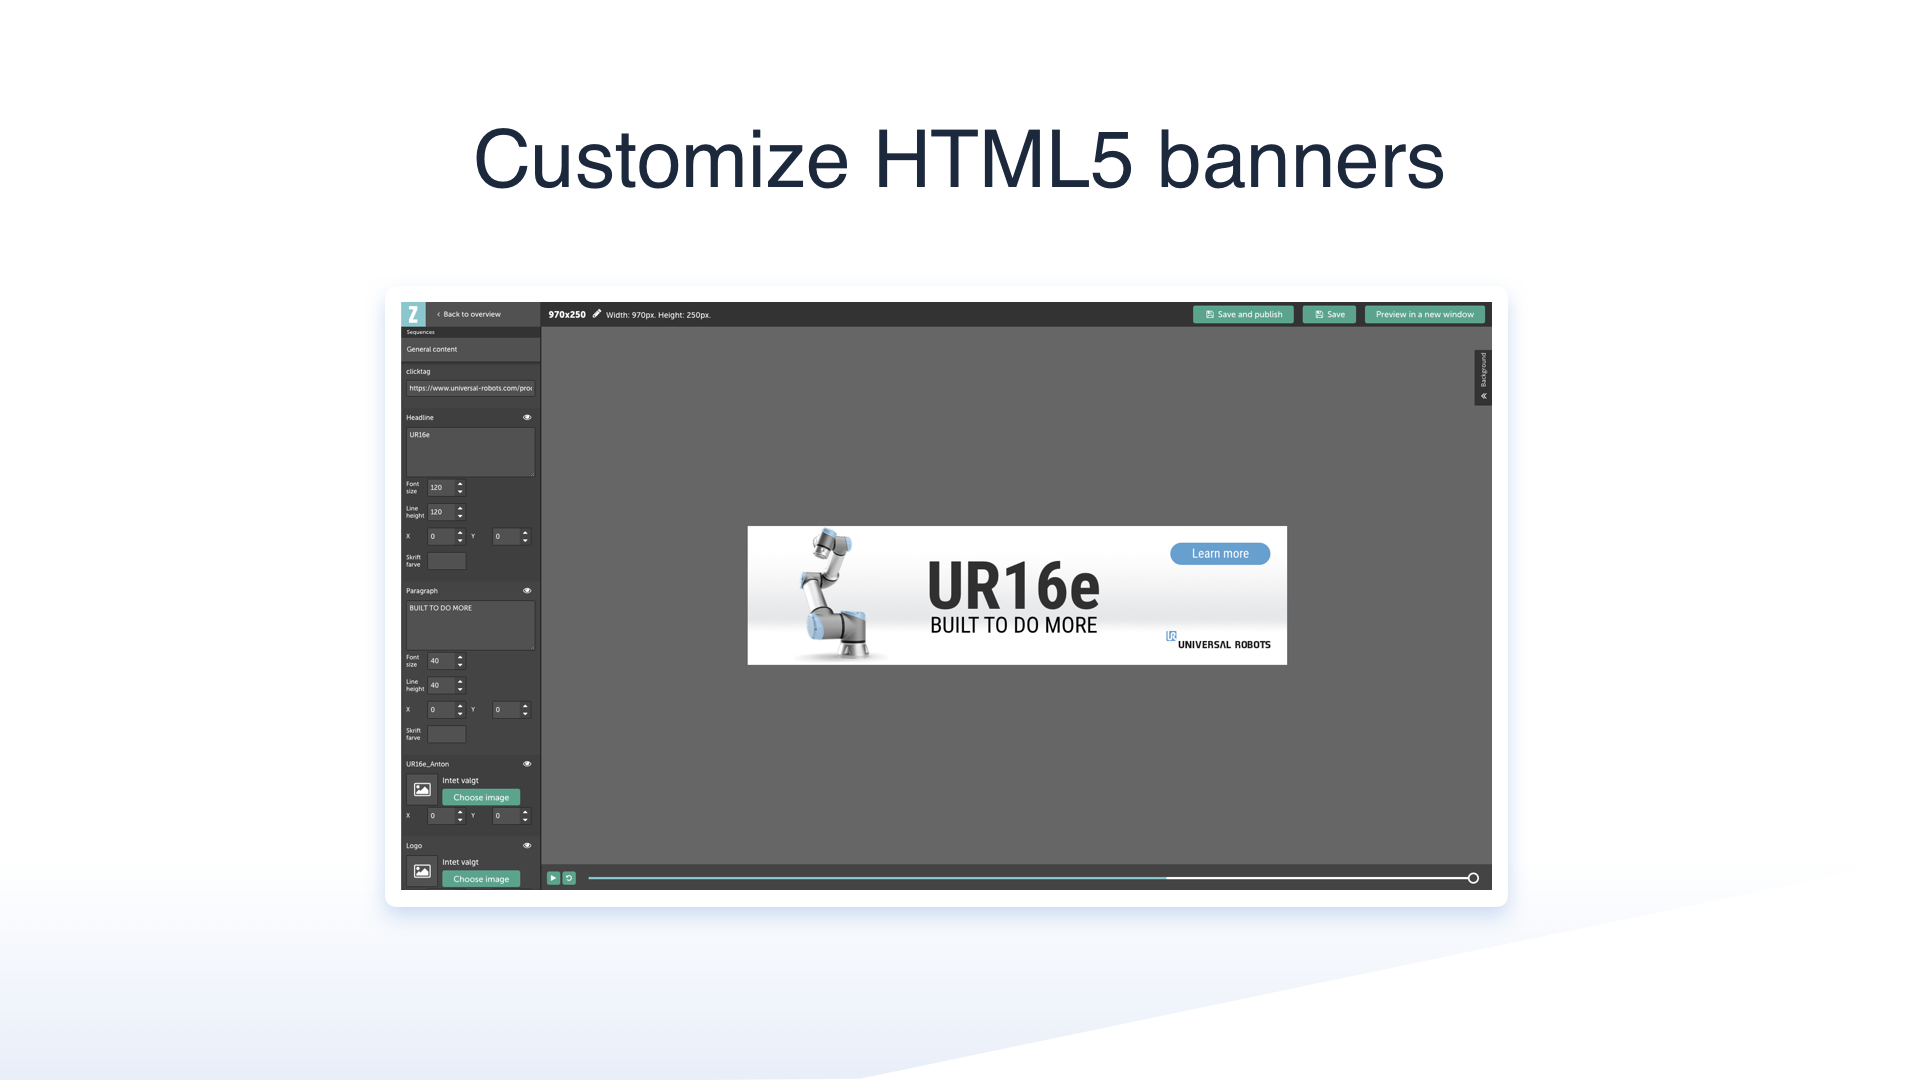Click Save and publish
This screenshot has width=1920, height=1080.
click(x=1243, y=314)
